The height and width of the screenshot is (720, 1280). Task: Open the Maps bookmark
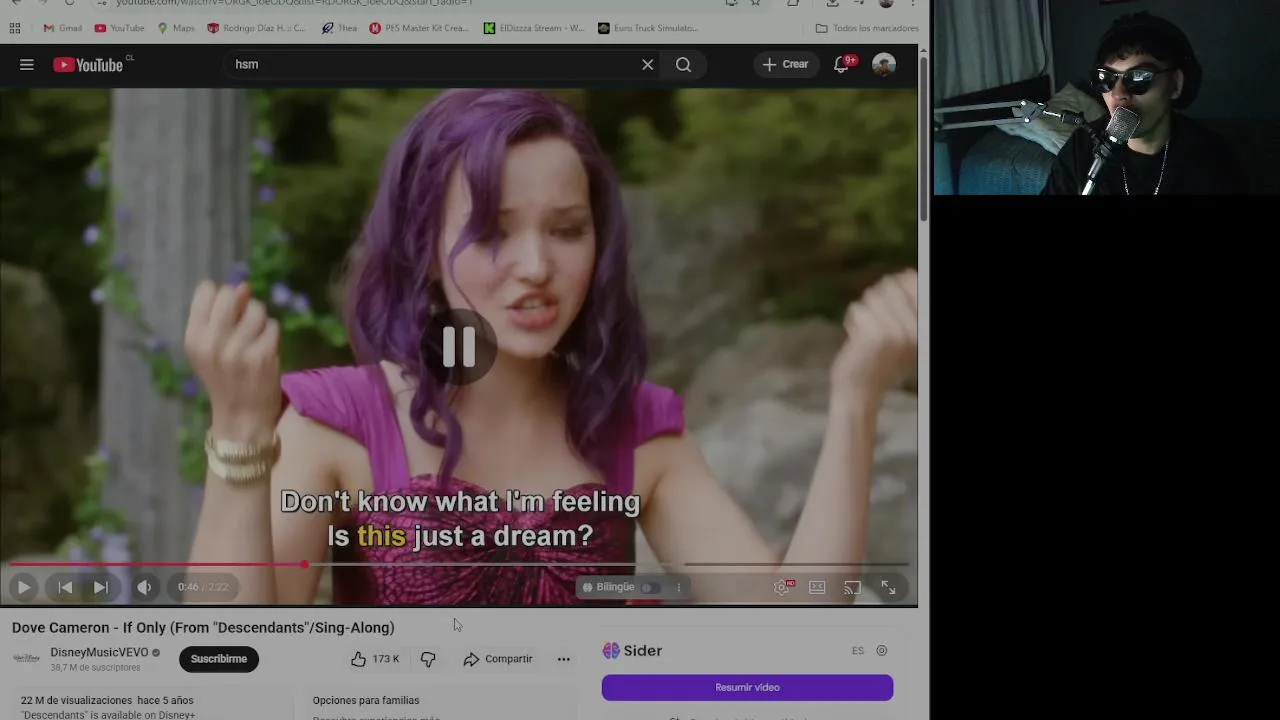pyautogui.click(x=176, y=28)
